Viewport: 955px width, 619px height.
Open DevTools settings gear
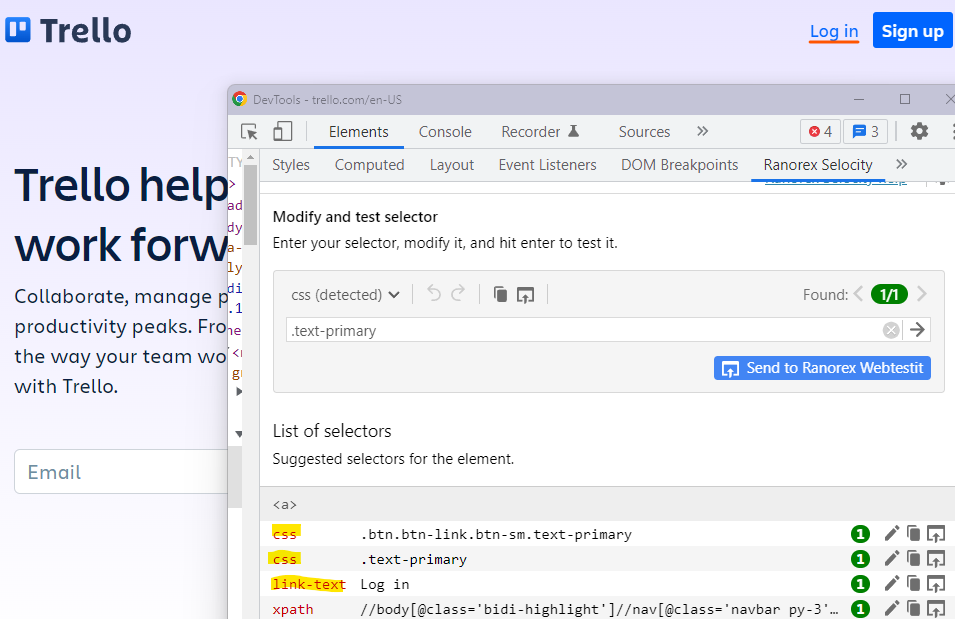[919, 132]
